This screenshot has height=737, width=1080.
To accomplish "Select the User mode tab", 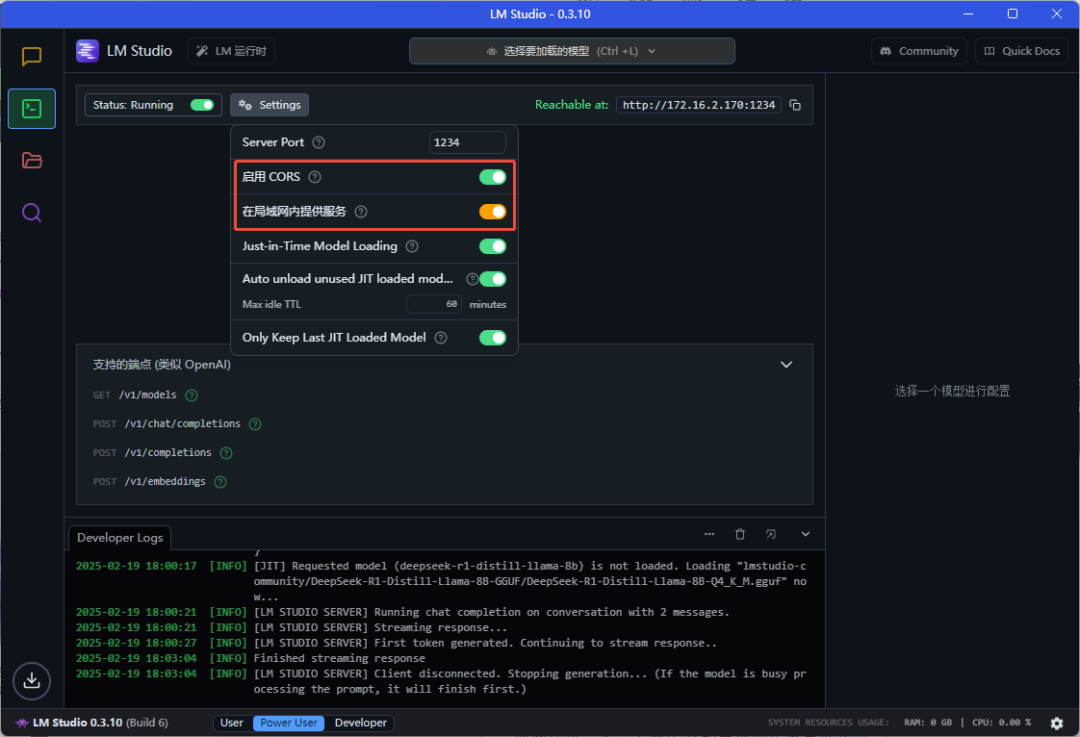I will pyautogui.click(x=231, y=723).
